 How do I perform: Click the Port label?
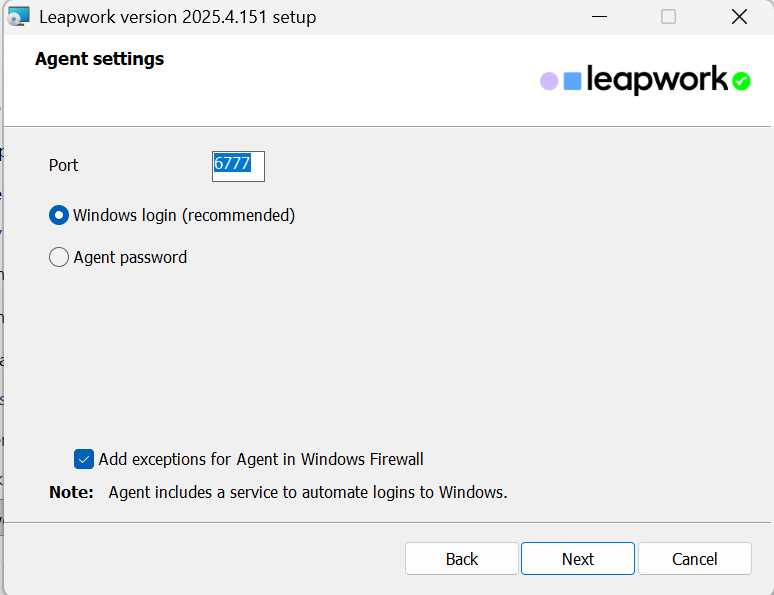(64, 165)
